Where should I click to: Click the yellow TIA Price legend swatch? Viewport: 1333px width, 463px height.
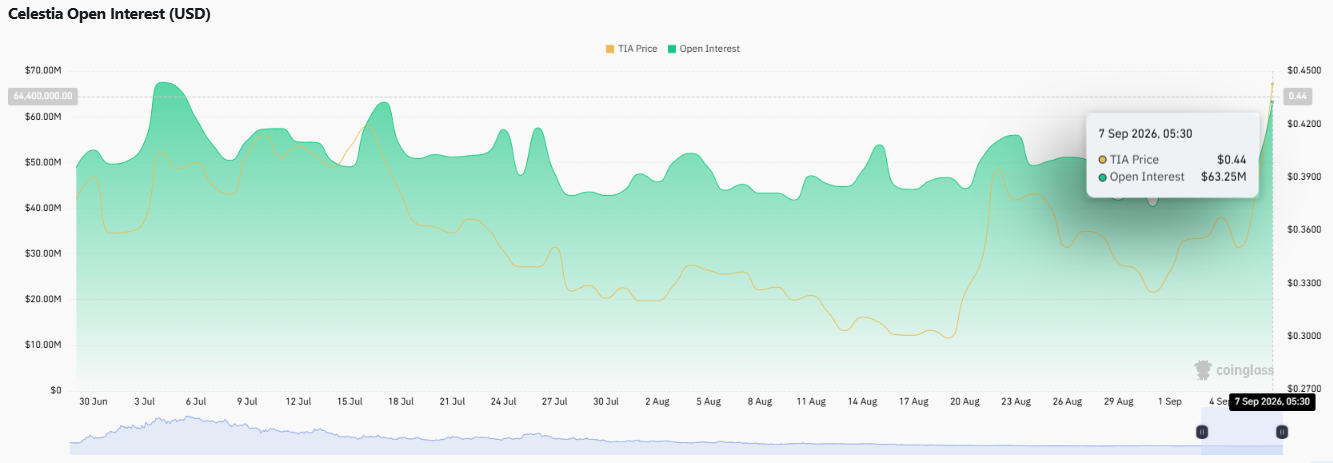point(610,48)
